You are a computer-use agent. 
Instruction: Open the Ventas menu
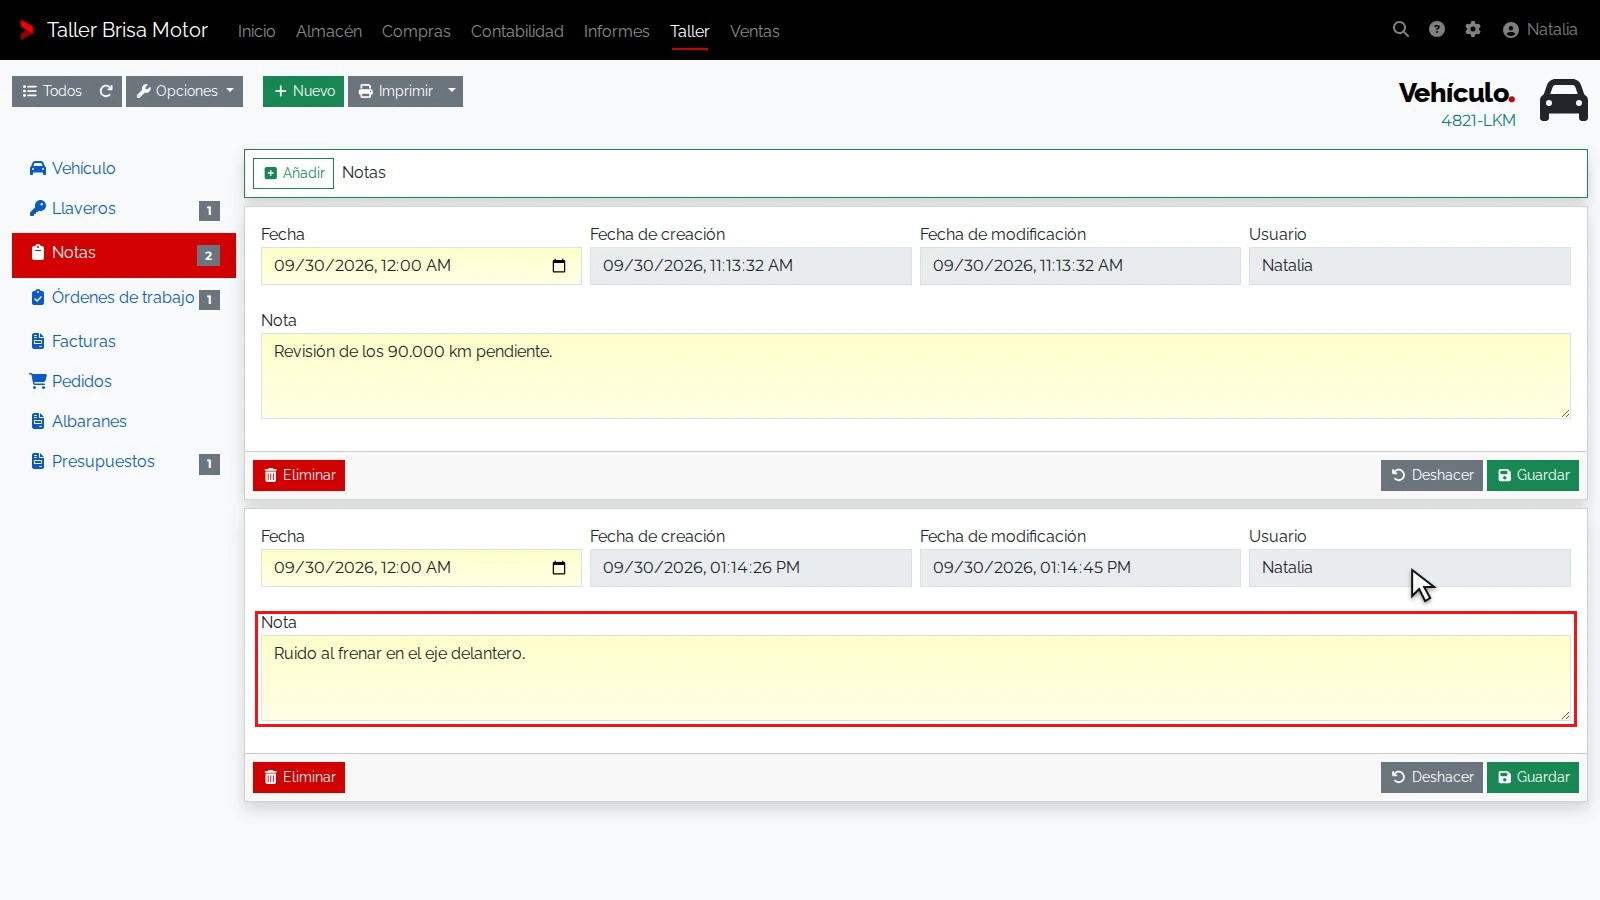(x=755, y=31)
